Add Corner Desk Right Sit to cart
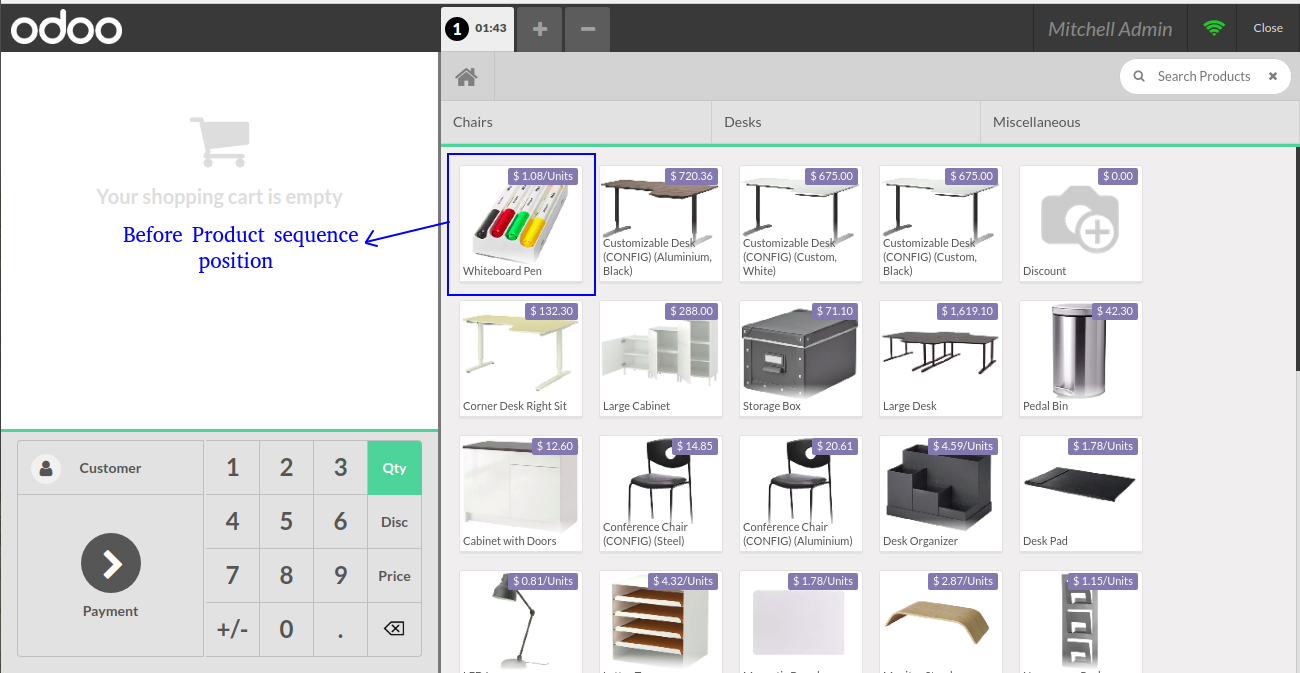The image size is (1300, 673). tap(521, 359)
